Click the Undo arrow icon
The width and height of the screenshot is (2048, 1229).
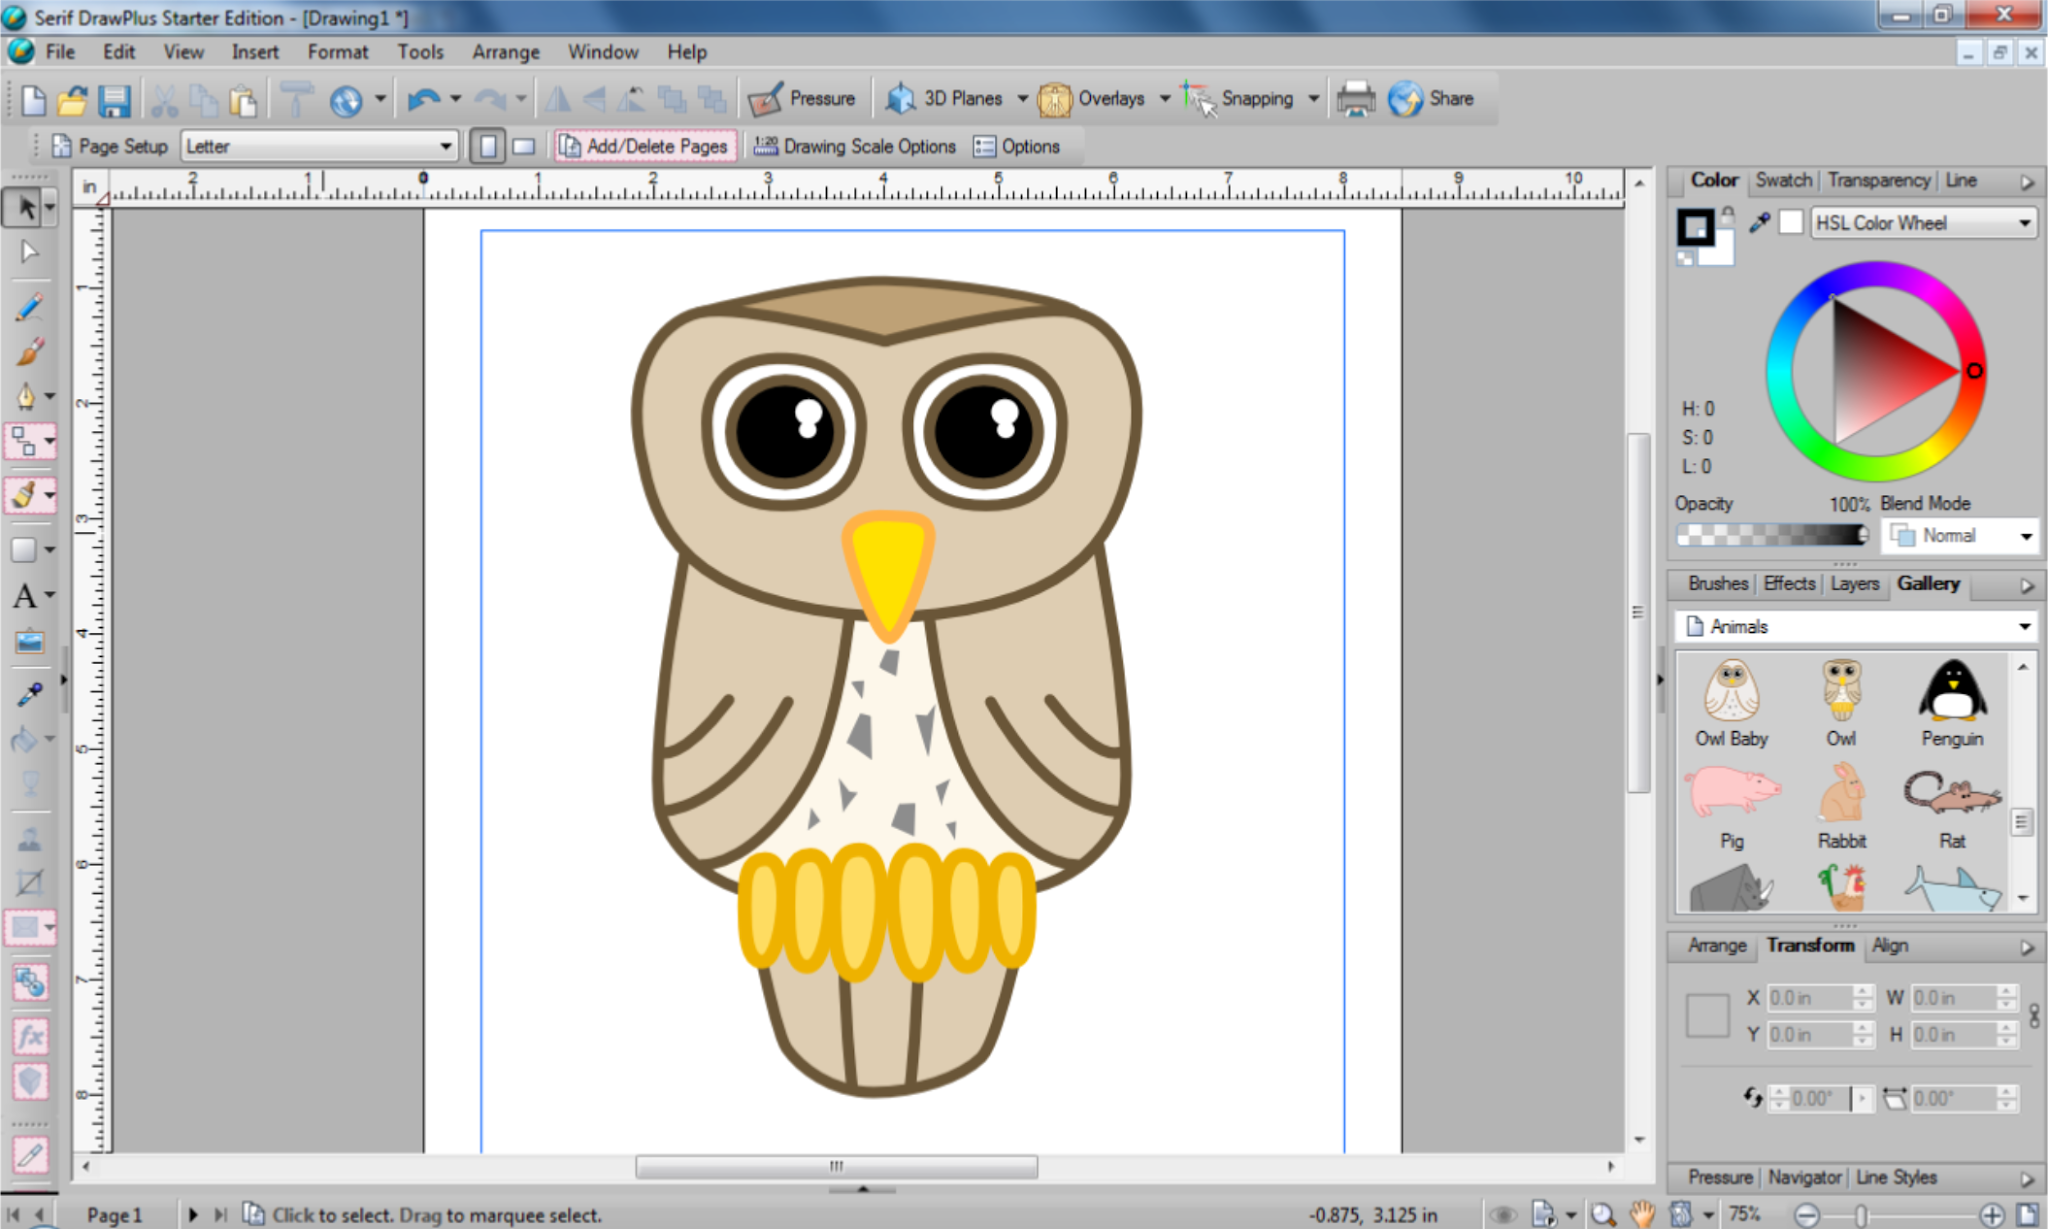(423, 99)
